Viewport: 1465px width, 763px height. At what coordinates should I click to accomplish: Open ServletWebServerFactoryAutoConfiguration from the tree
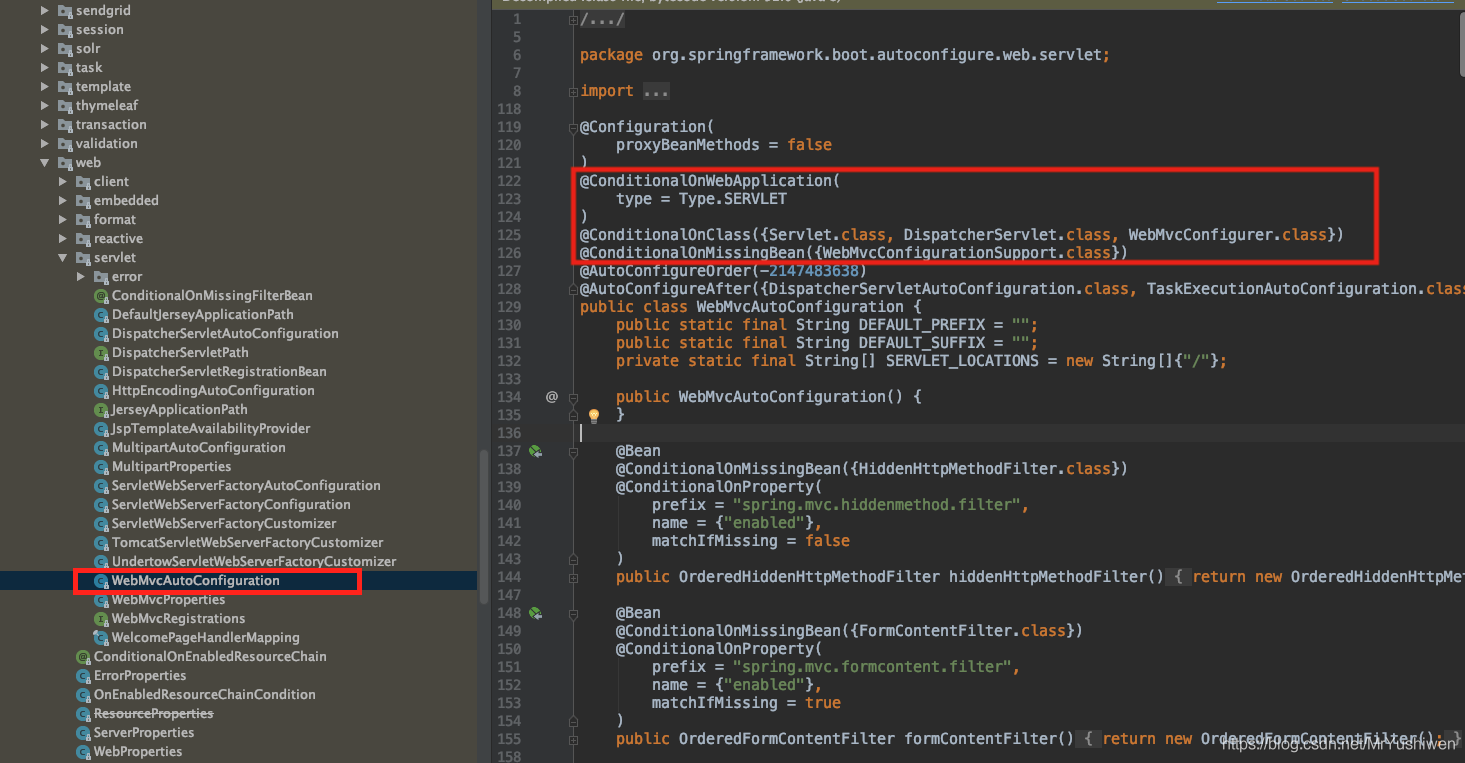[246, 486]
